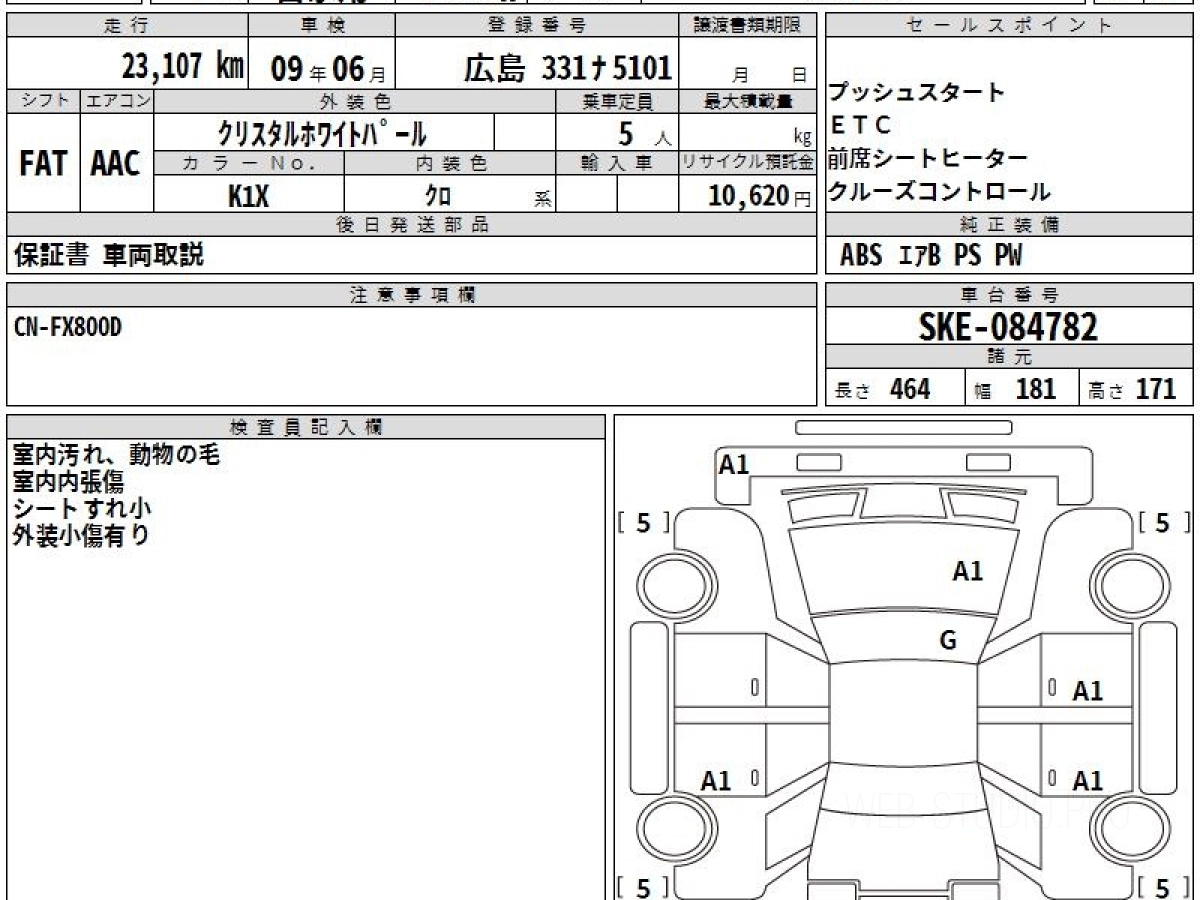Select the 高さ 171 height value
Image resolution: width=1200 pixels, height=900 pixels.
coord(1137,389)
